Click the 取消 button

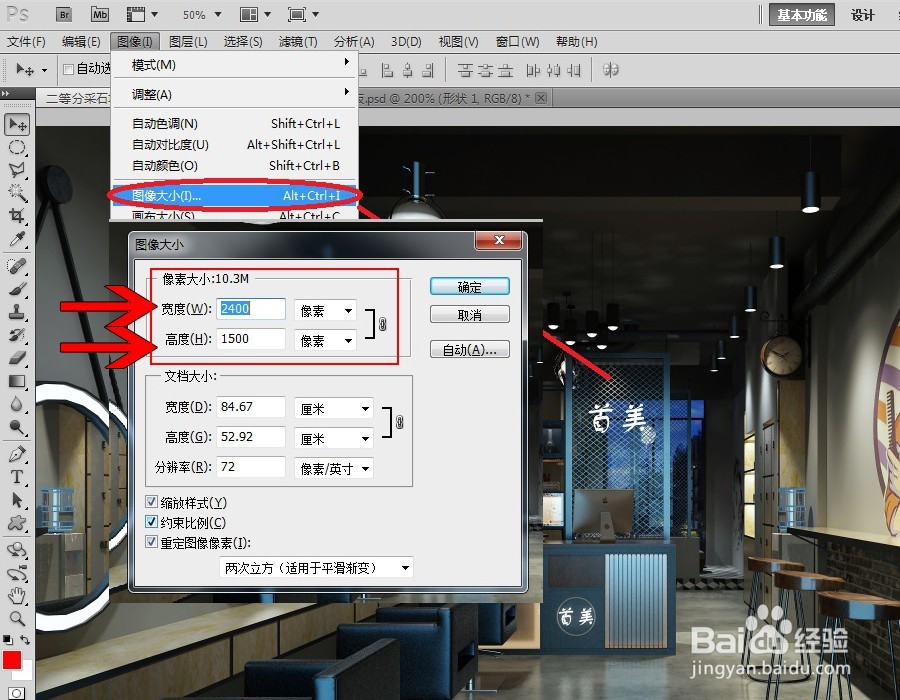pos(470,314)
